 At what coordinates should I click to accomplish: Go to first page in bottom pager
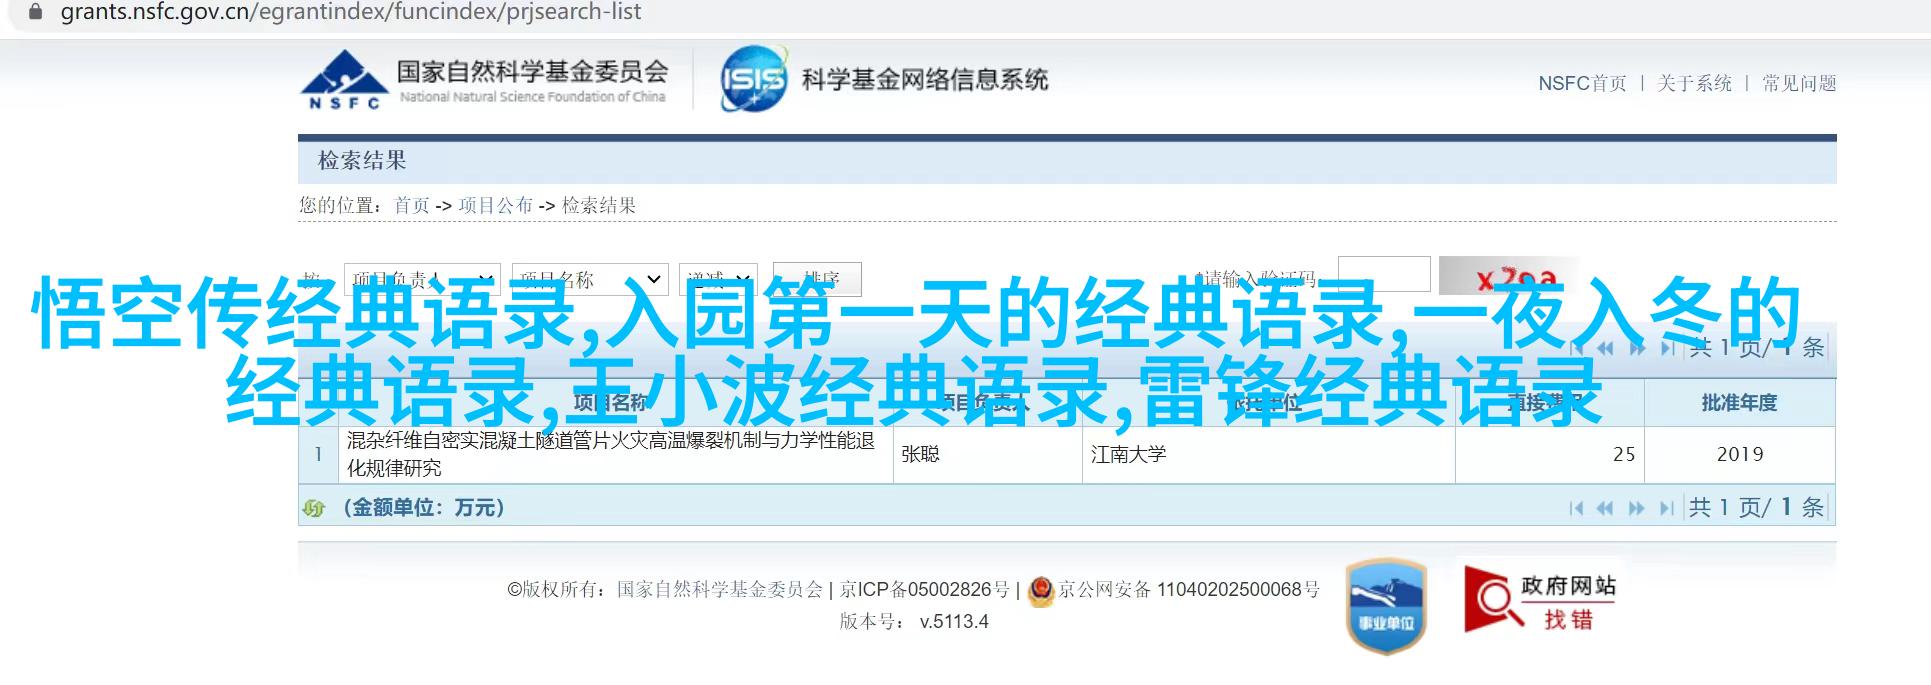(1577, 508)
